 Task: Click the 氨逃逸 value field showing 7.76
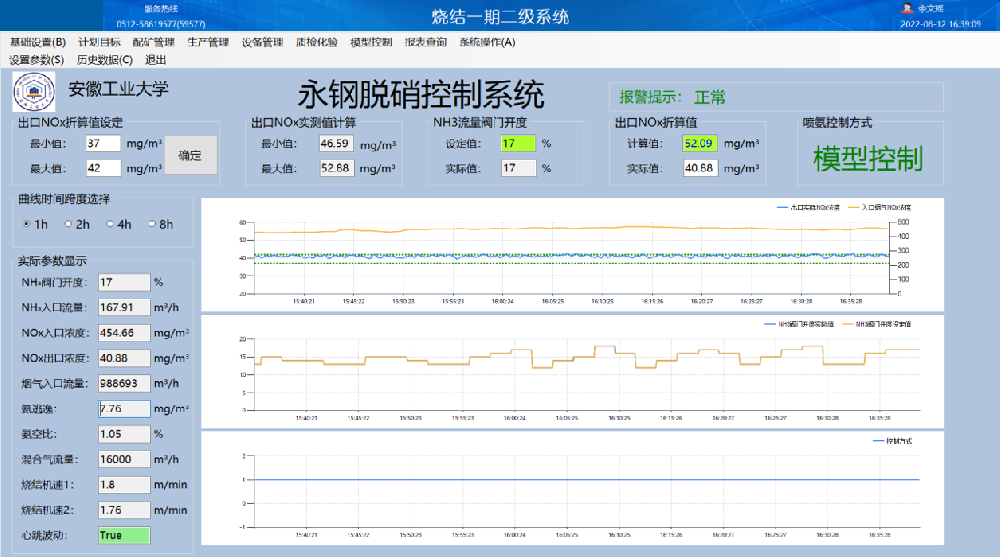click(x=124, y=408)
